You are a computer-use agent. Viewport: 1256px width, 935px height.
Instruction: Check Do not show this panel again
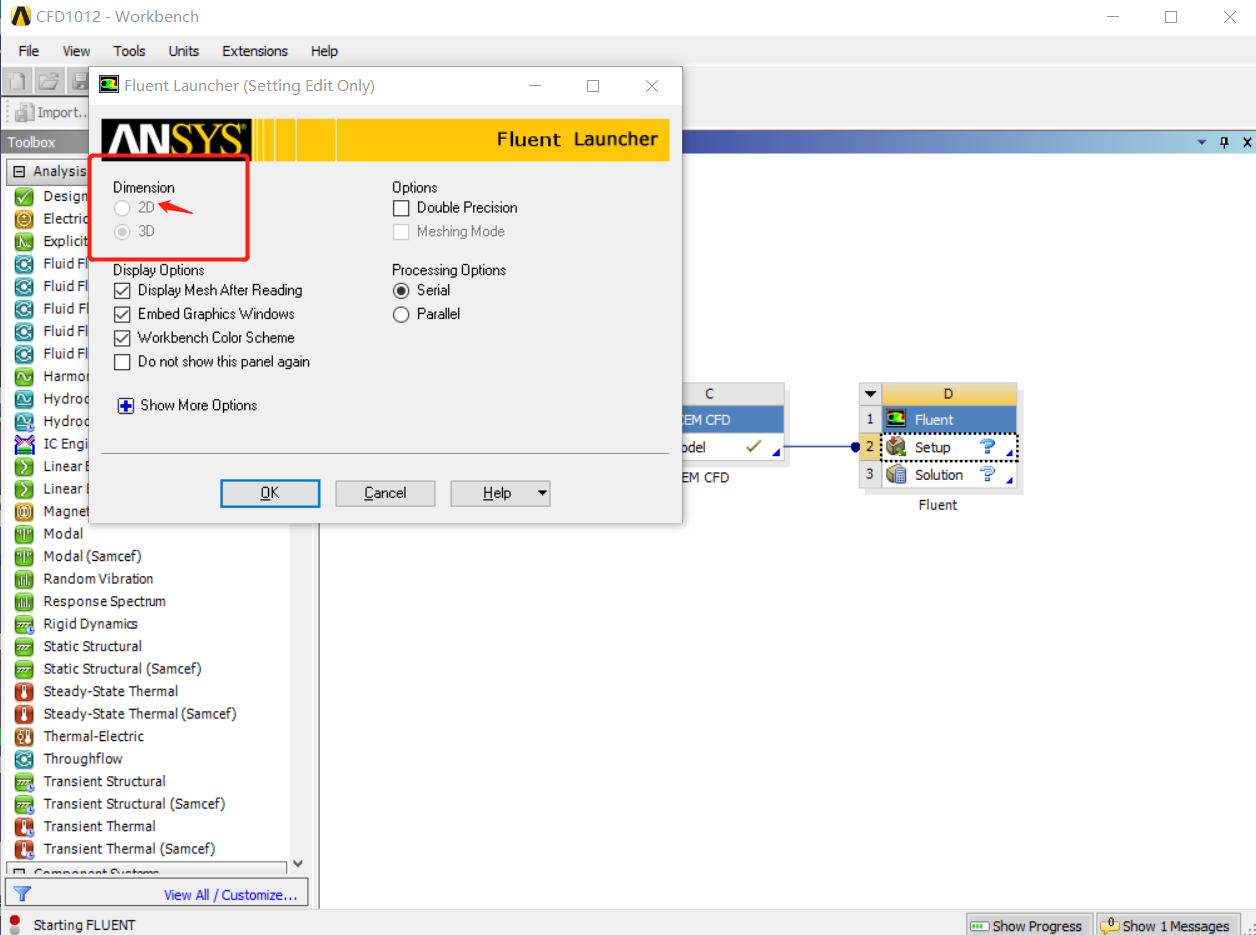pos(122,362)
